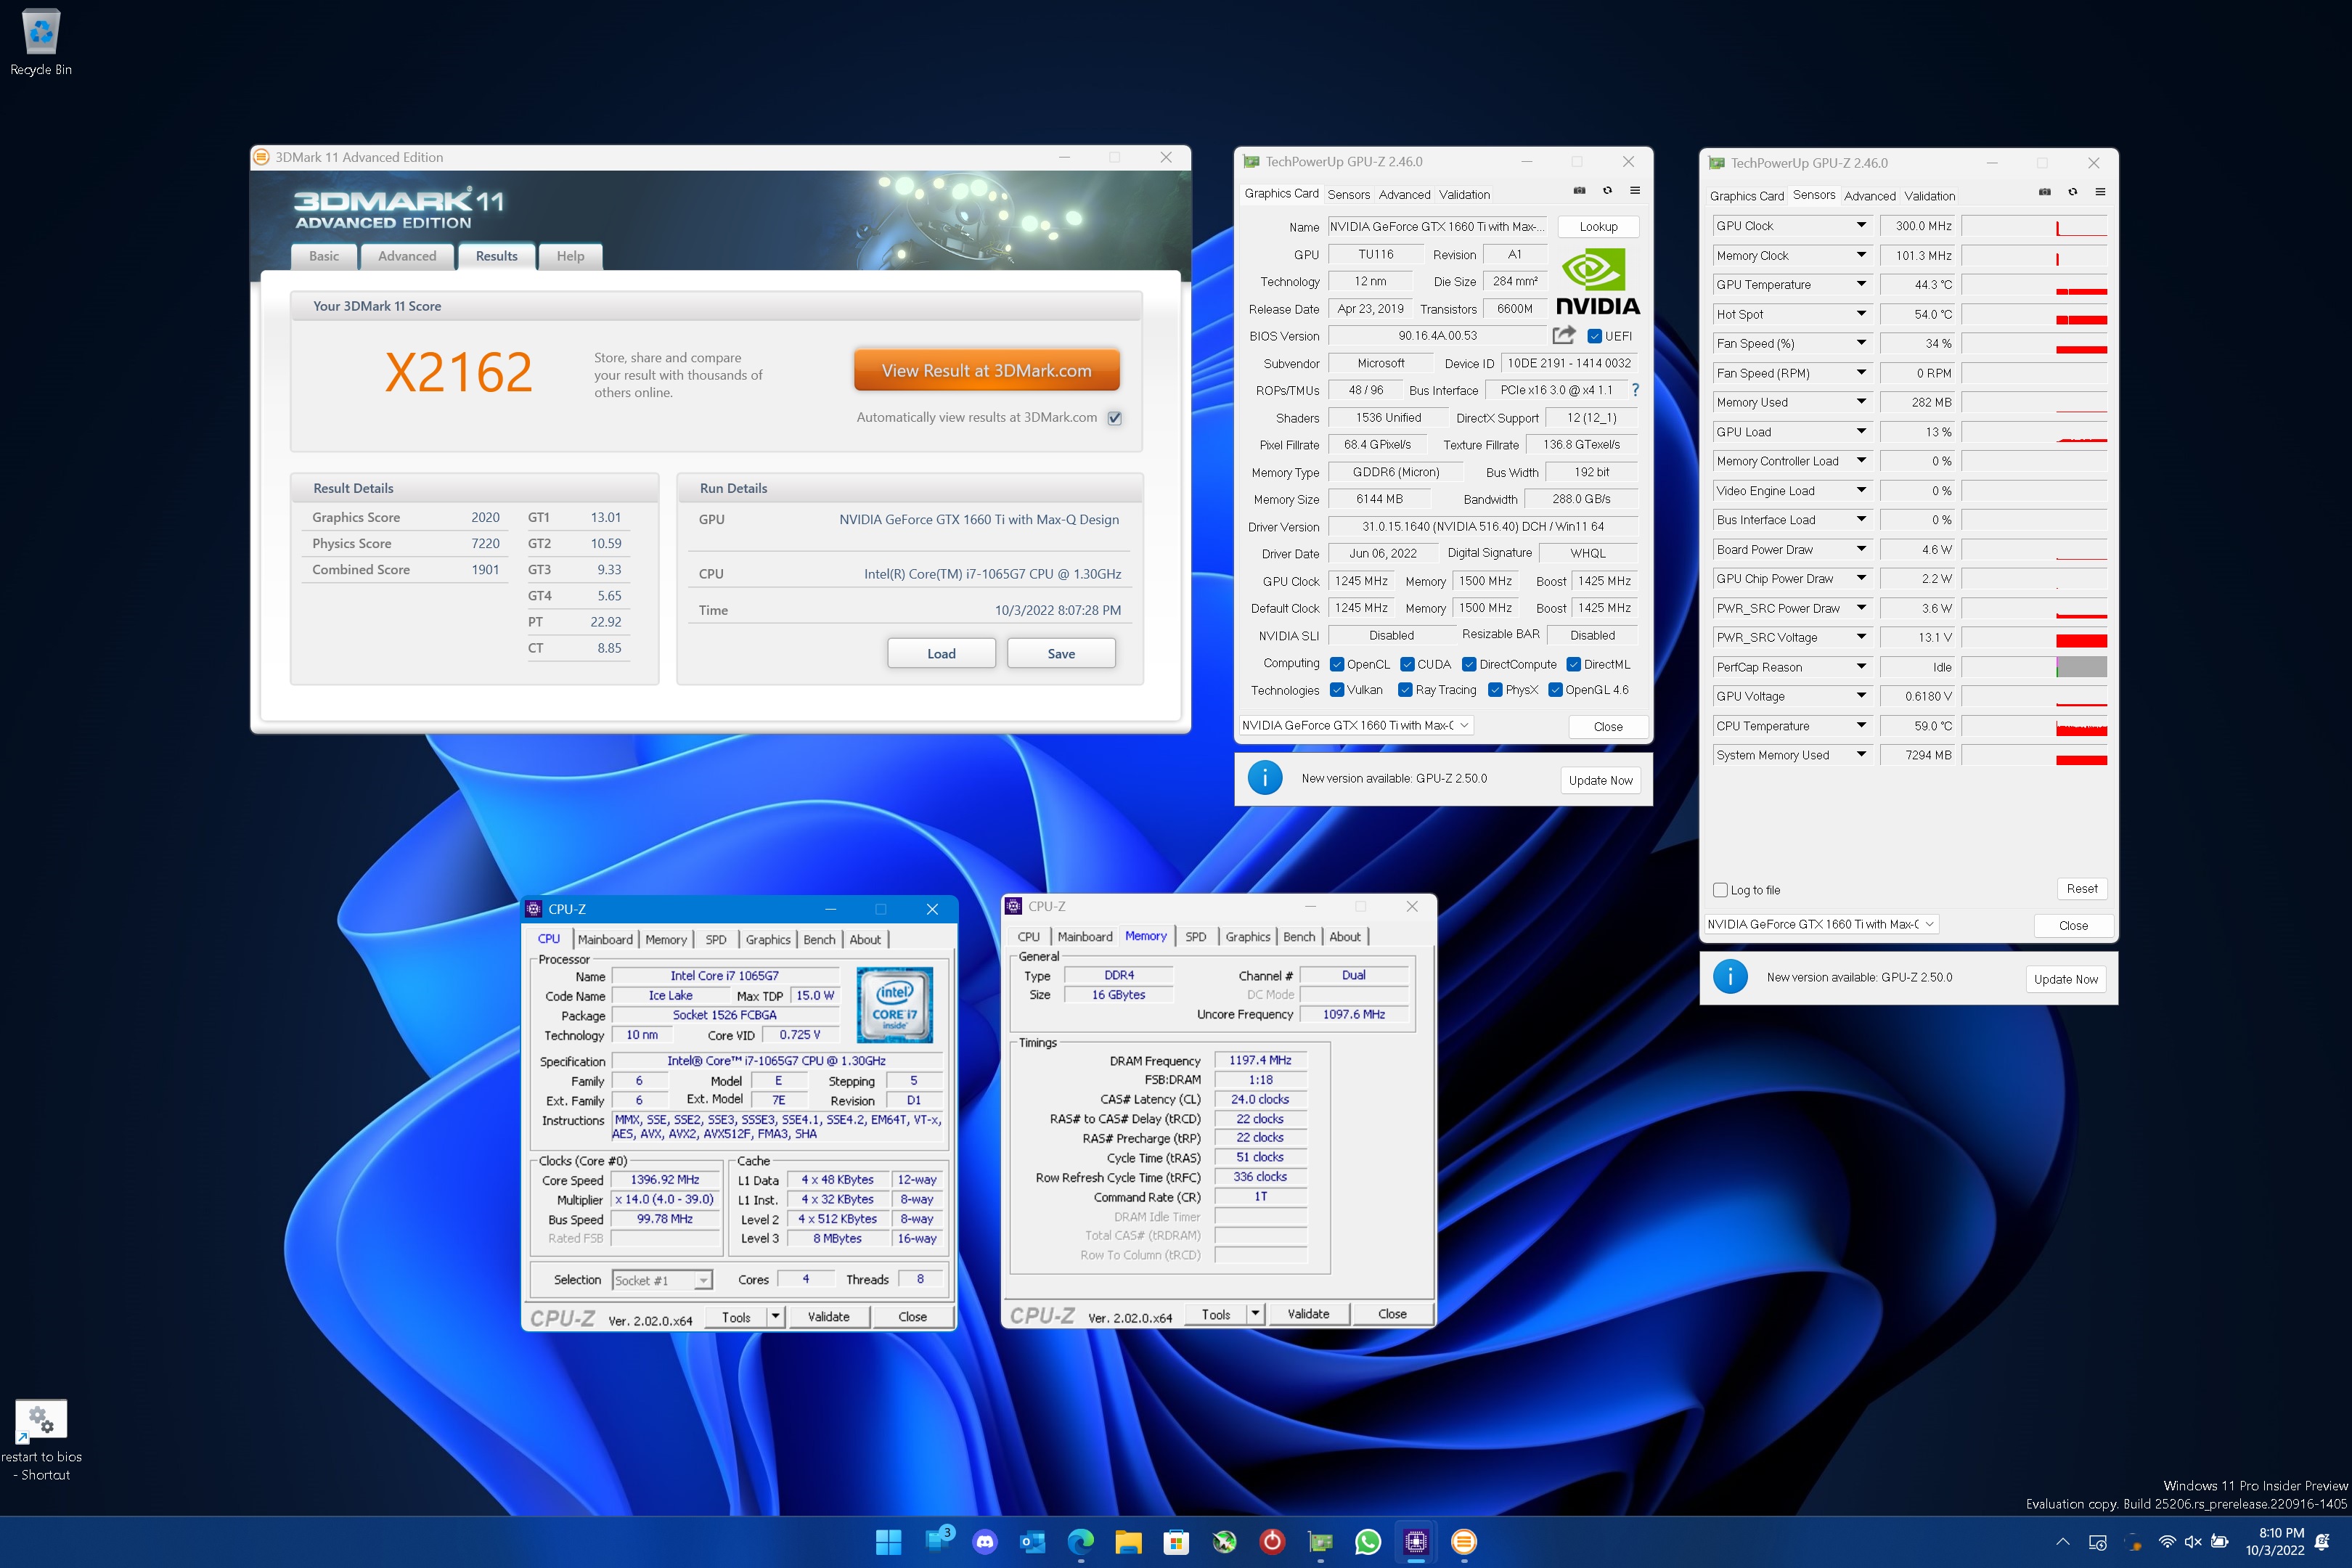Open the SPD tab in CPU-Z Memory window

(x=1195, y=937)
